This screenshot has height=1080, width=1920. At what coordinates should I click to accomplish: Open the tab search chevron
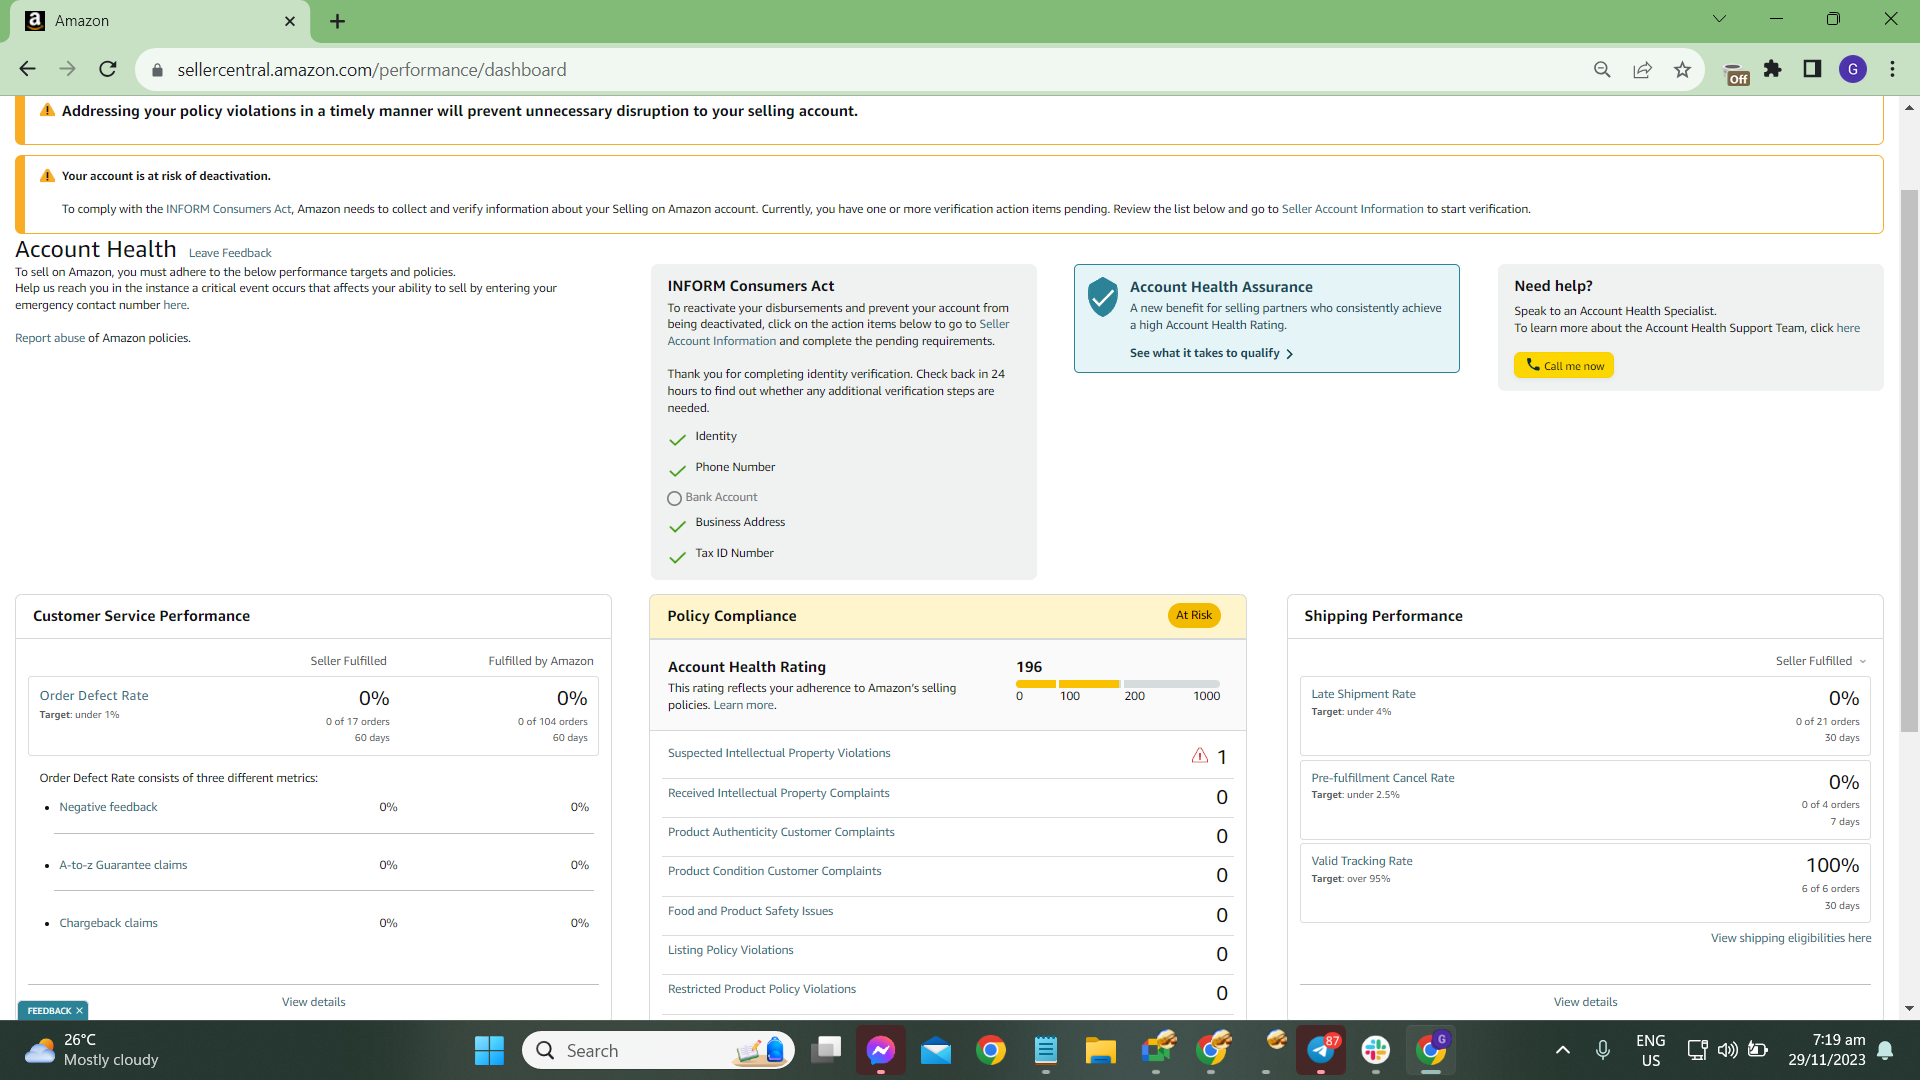point(1719,19)
